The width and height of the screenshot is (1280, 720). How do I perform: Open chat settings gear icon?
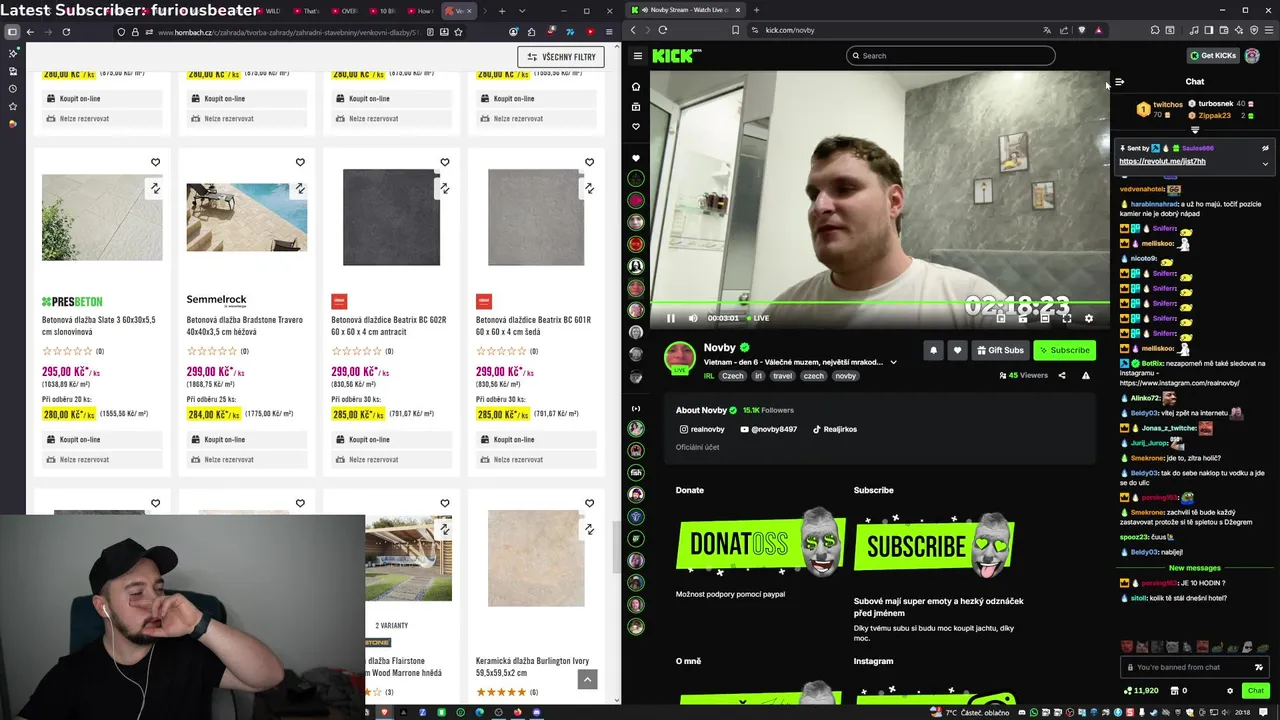coord(1230,690)
